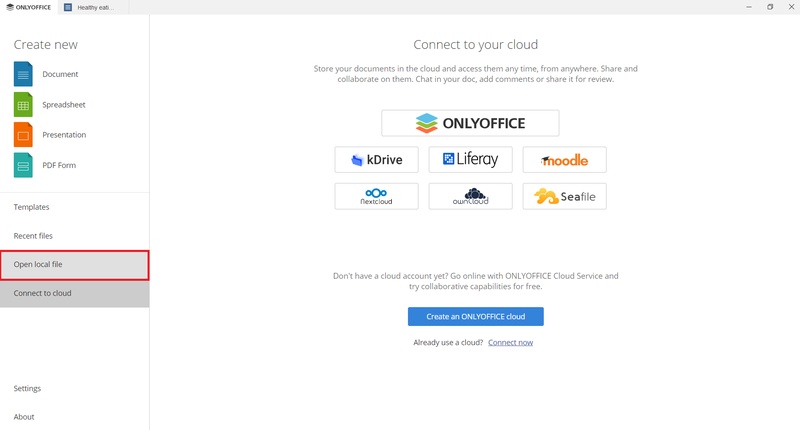Switch to the ONLYOFFICE home tab
The image size is (800, 430).
[29, 7]
